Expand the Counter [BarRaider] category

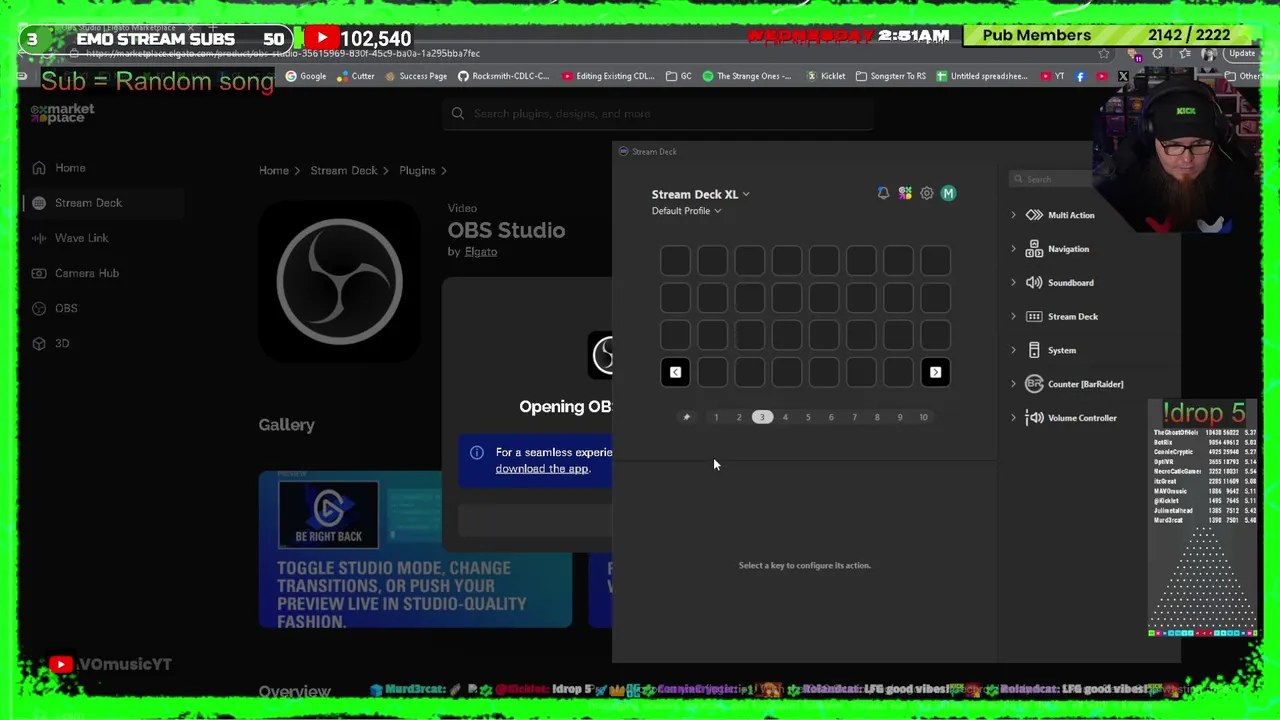click(1013, 384)
